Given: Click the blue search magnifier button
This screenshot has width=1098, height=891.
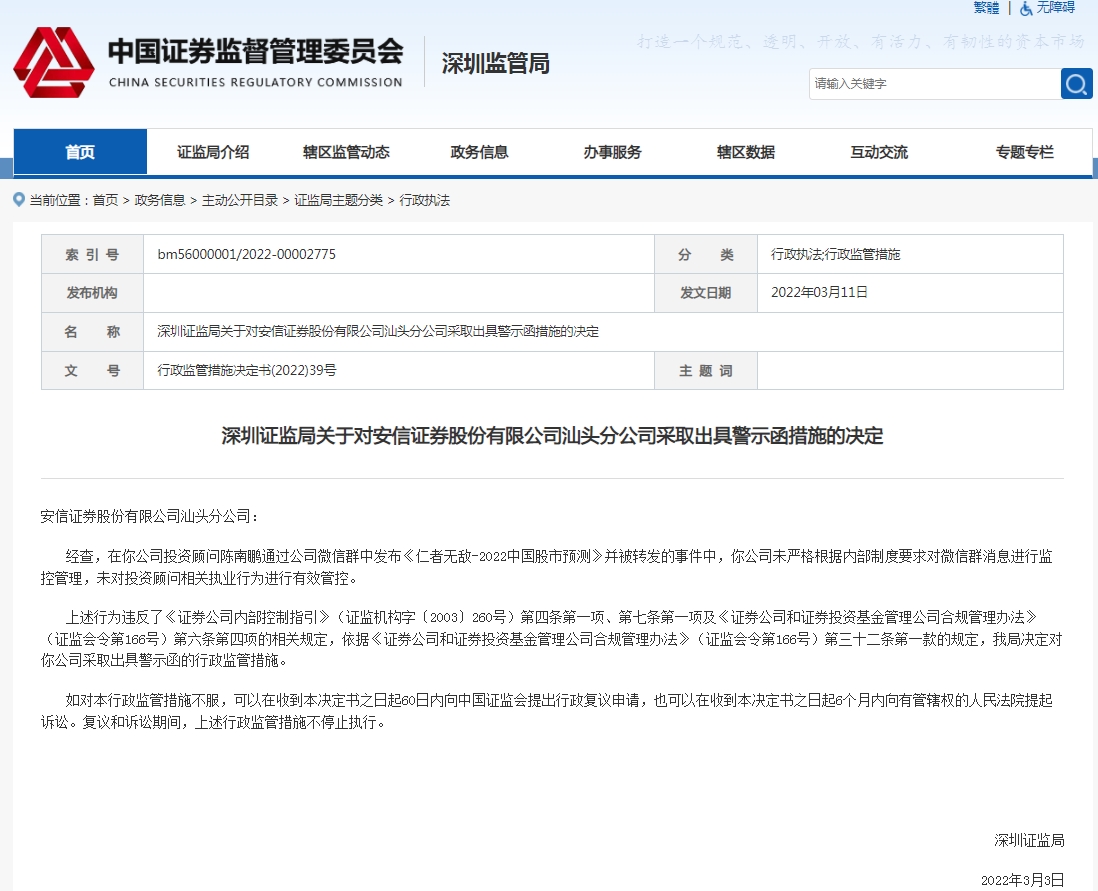Looking at the screenshot, I should (1076, 84).
